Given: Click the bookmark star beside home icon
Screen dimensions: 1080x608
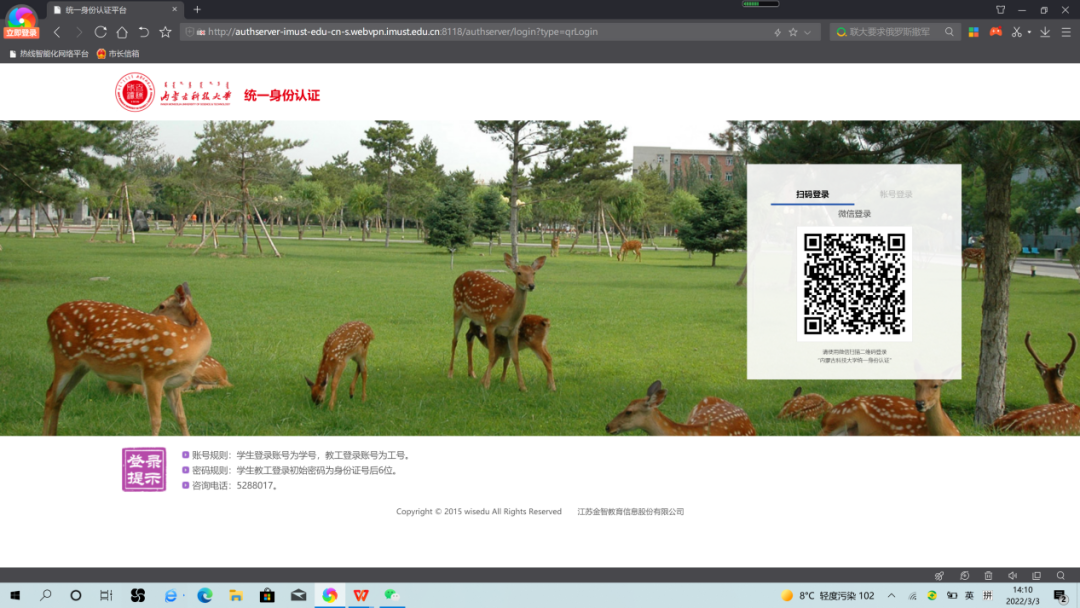Looking at the screenshot, I should click(165, 32).
